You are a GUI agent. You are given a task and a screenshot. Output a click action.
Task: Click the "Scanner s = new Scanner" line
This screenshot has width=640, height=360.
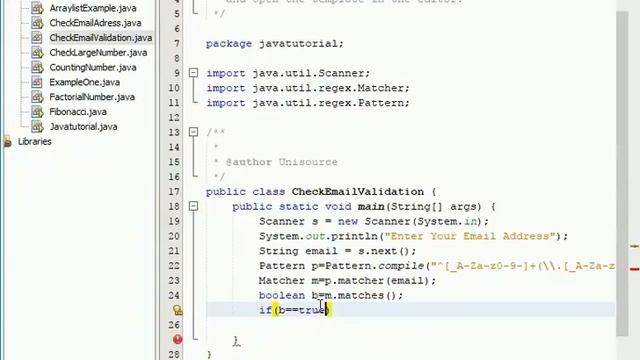(x=373, y=222)
